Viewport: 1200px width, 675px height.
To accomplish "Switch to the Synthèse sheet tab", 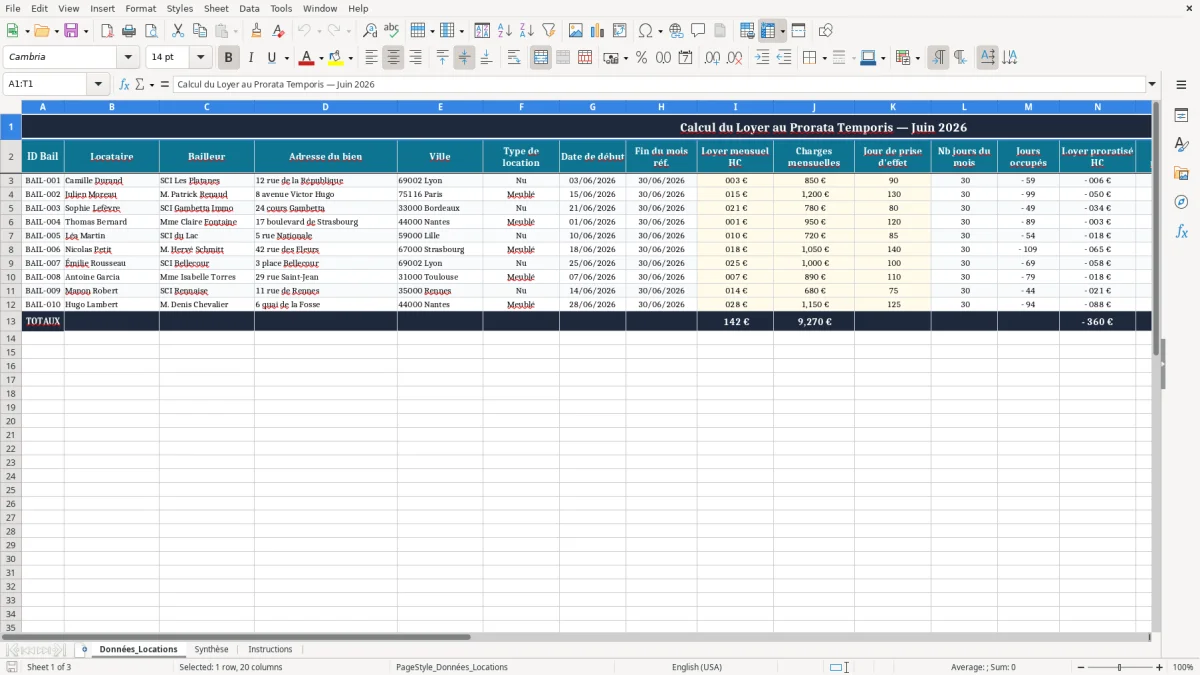I will pyautogui.click(x=211, y=649).
